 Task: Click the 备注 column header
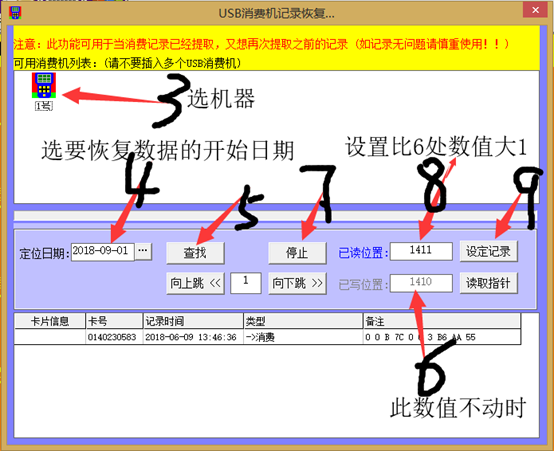coord(442,321)
